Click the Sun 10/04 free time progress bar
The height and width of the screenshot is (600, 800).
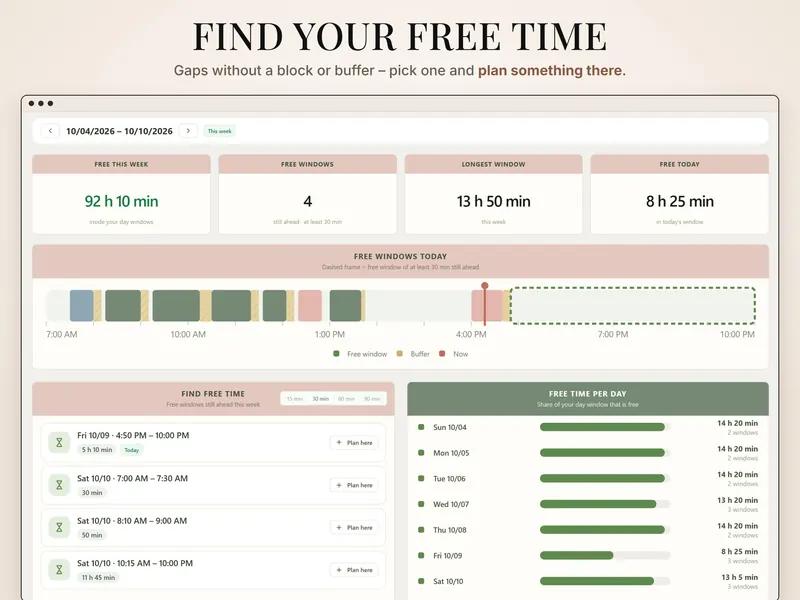(x=605, y=427)
